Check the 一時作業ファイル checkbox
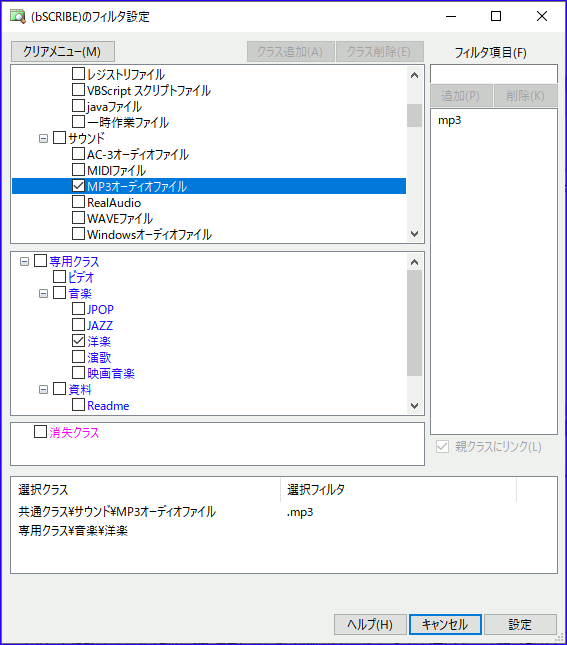The image size is (567, 645). 78,122
